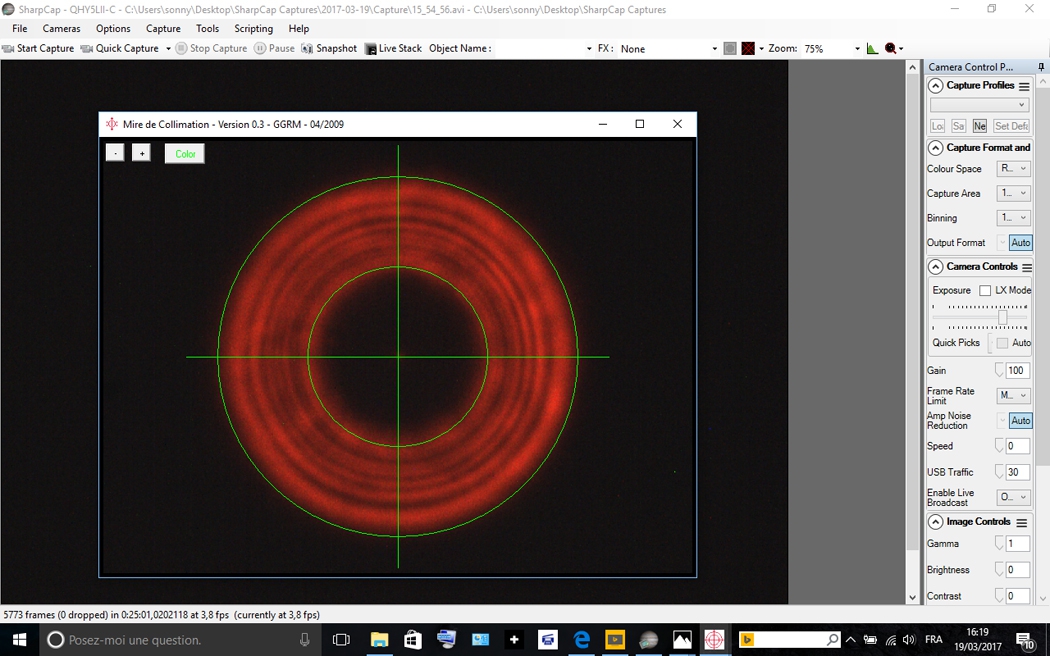Open the Capture menu
Screen dimensions: 1050x656
(163, 28)
